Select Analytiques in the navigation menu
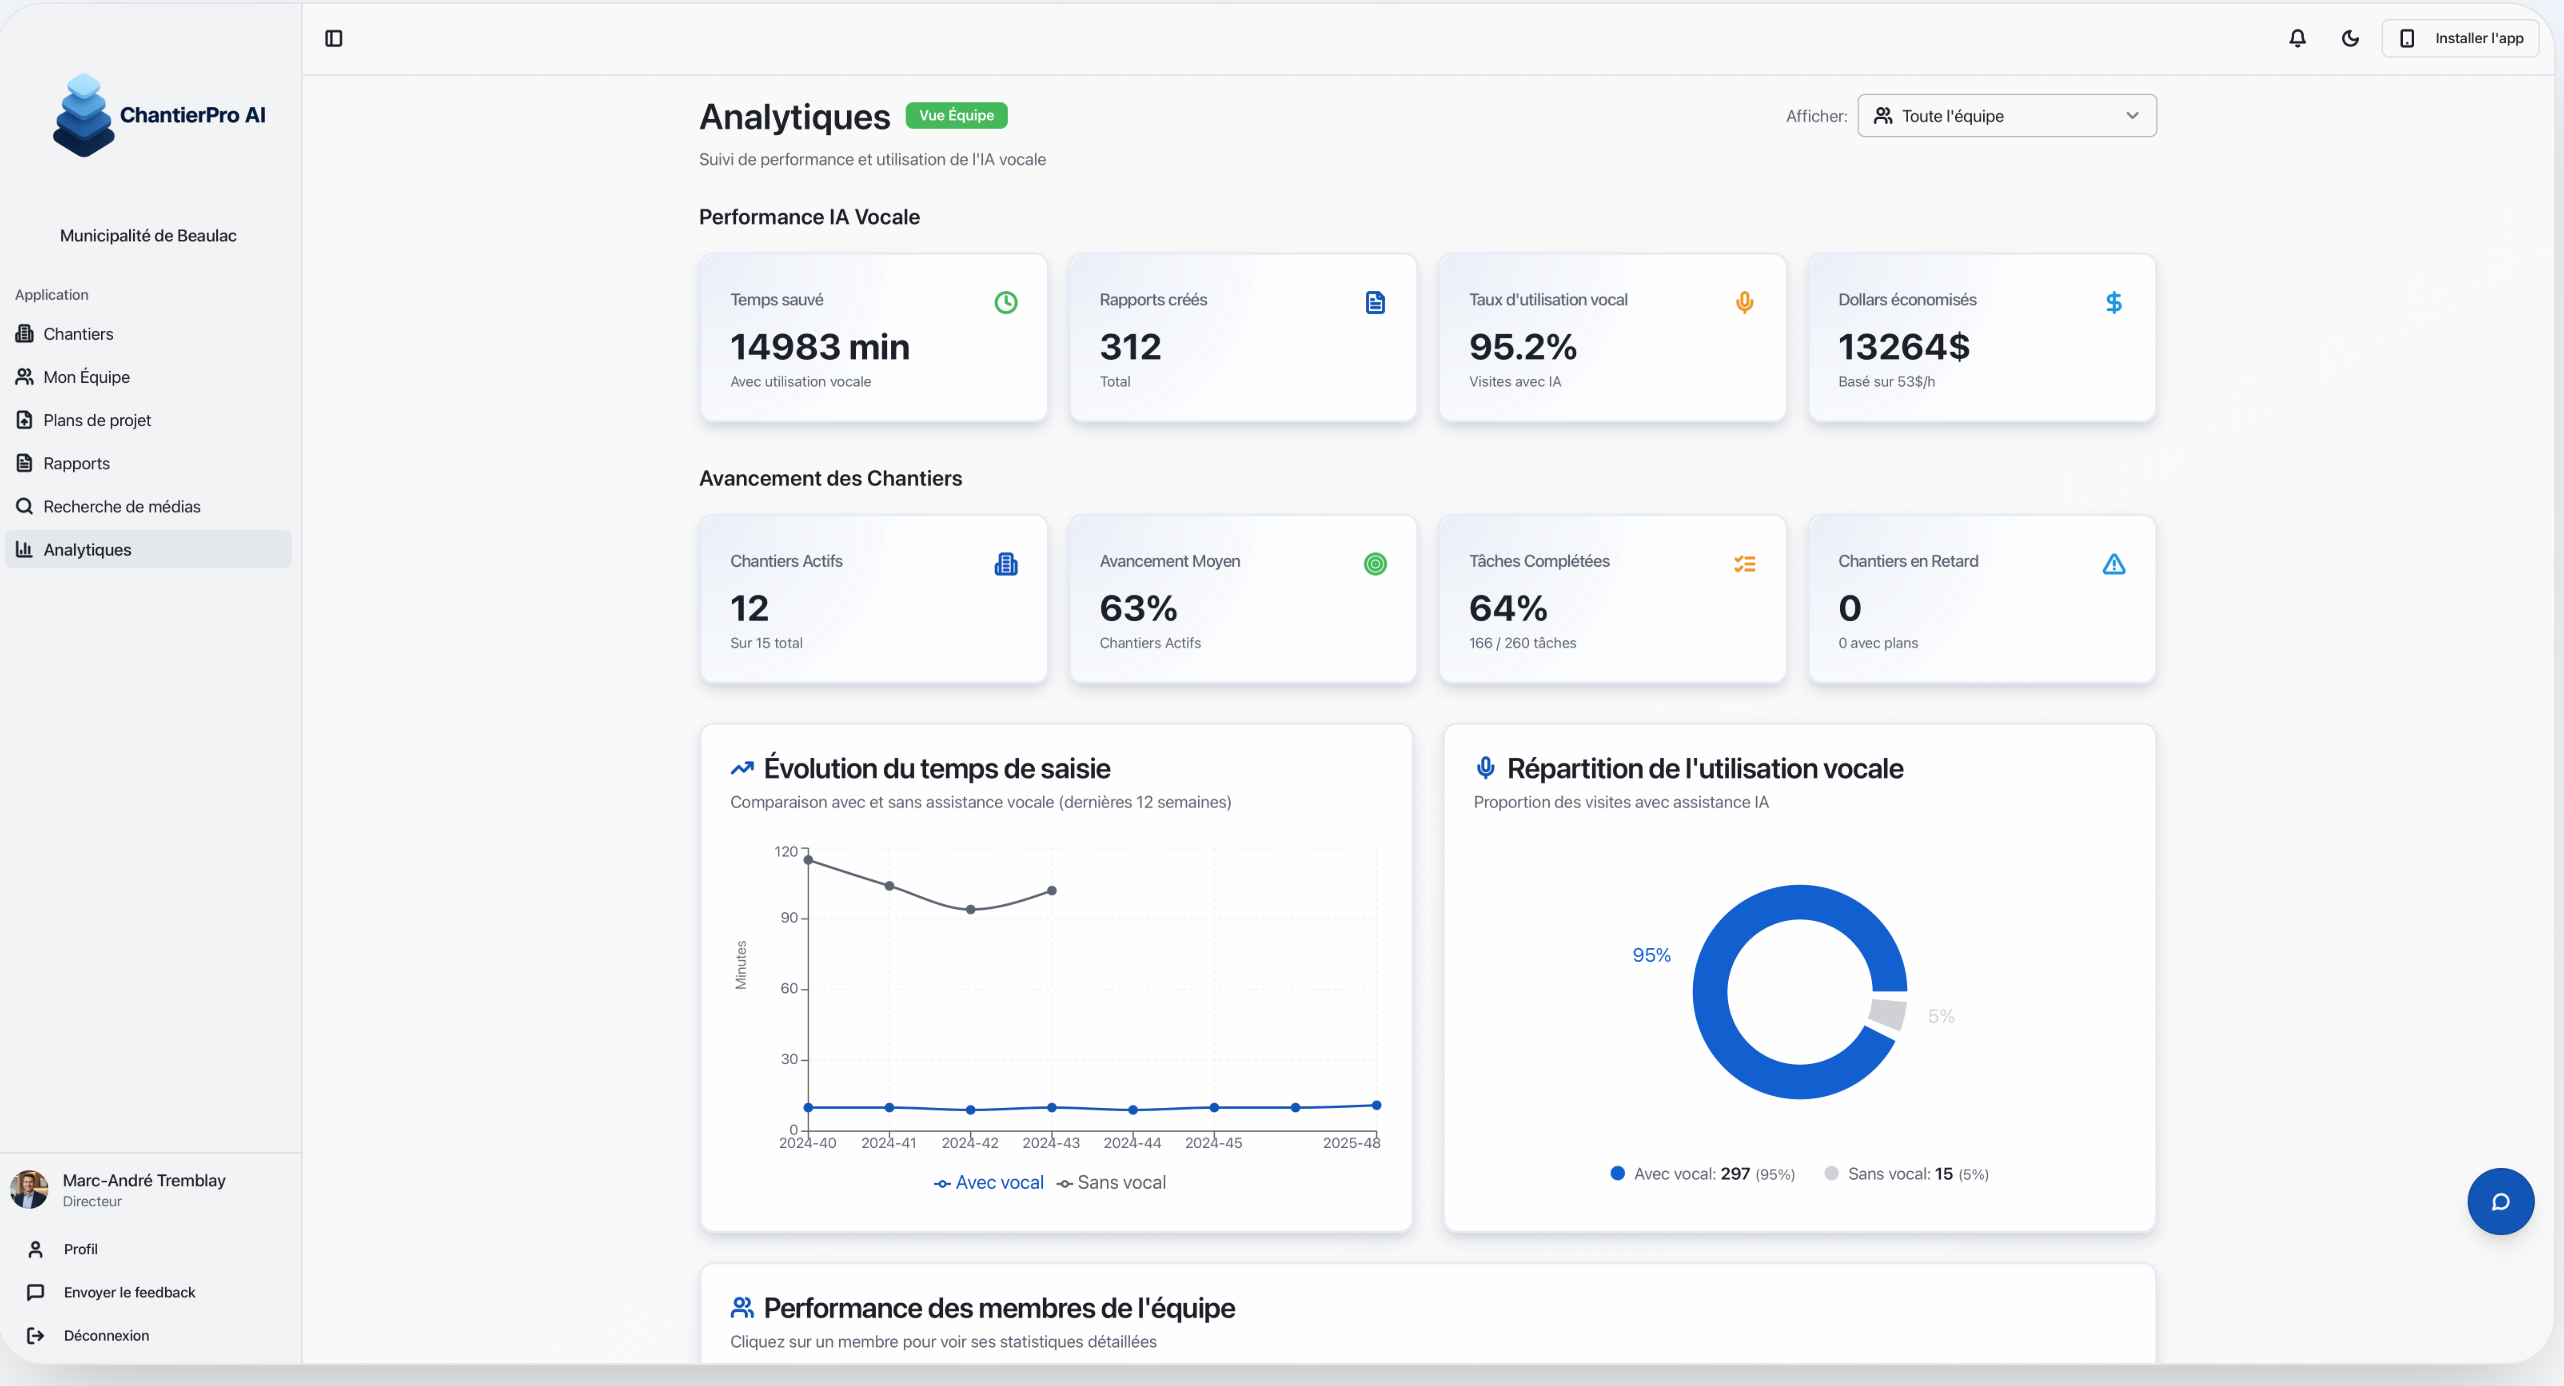Viewport: 2564px width, 1386px height. coord(88,549)
